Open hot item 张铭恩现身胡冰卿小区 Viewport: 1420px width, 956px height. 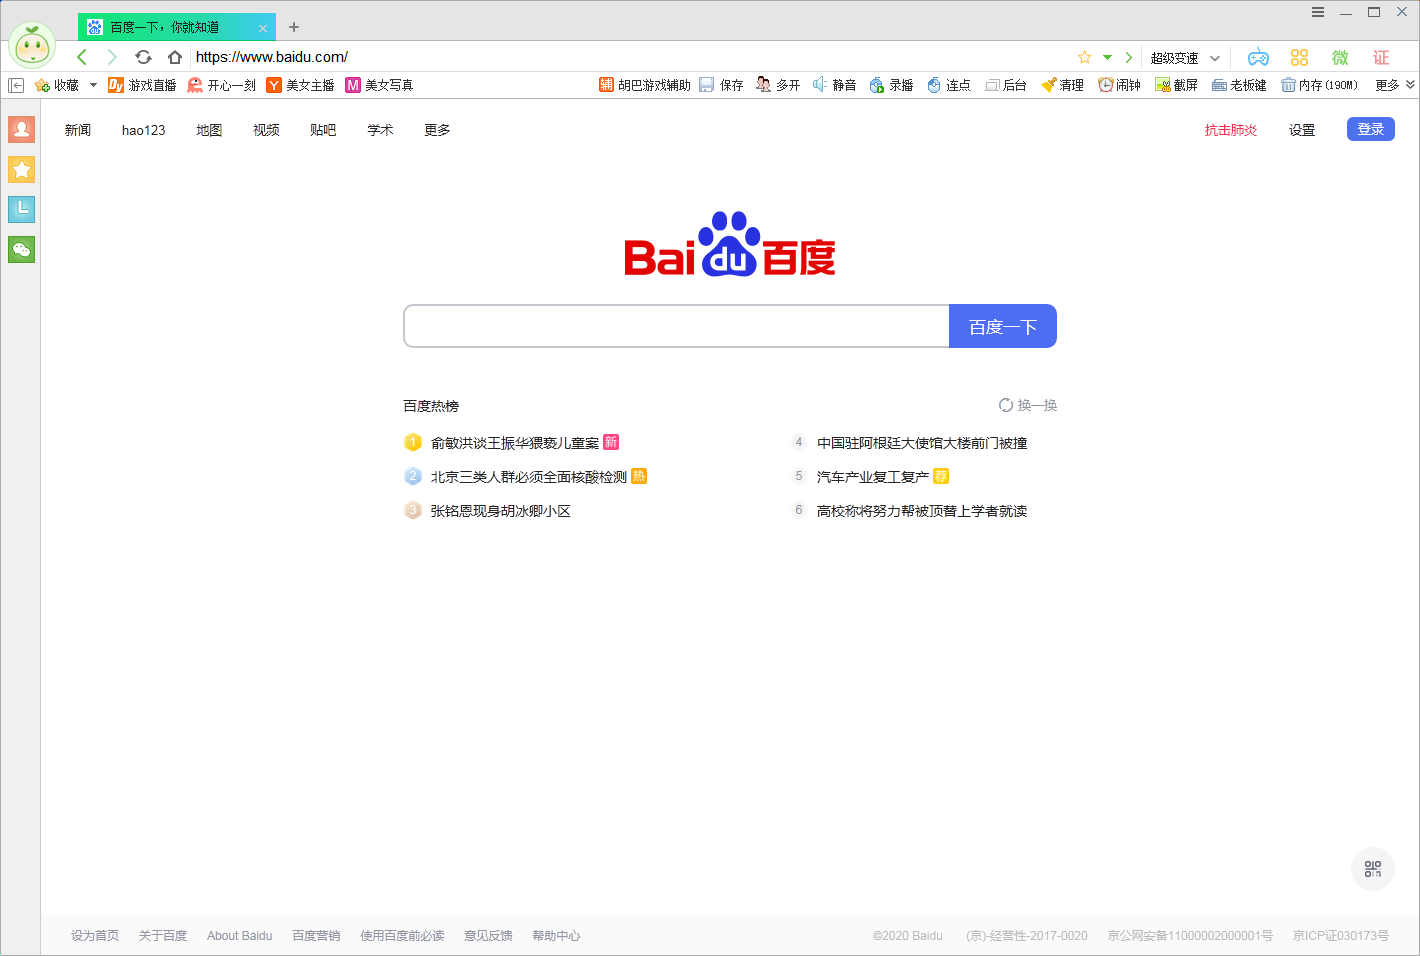[501, 511]
